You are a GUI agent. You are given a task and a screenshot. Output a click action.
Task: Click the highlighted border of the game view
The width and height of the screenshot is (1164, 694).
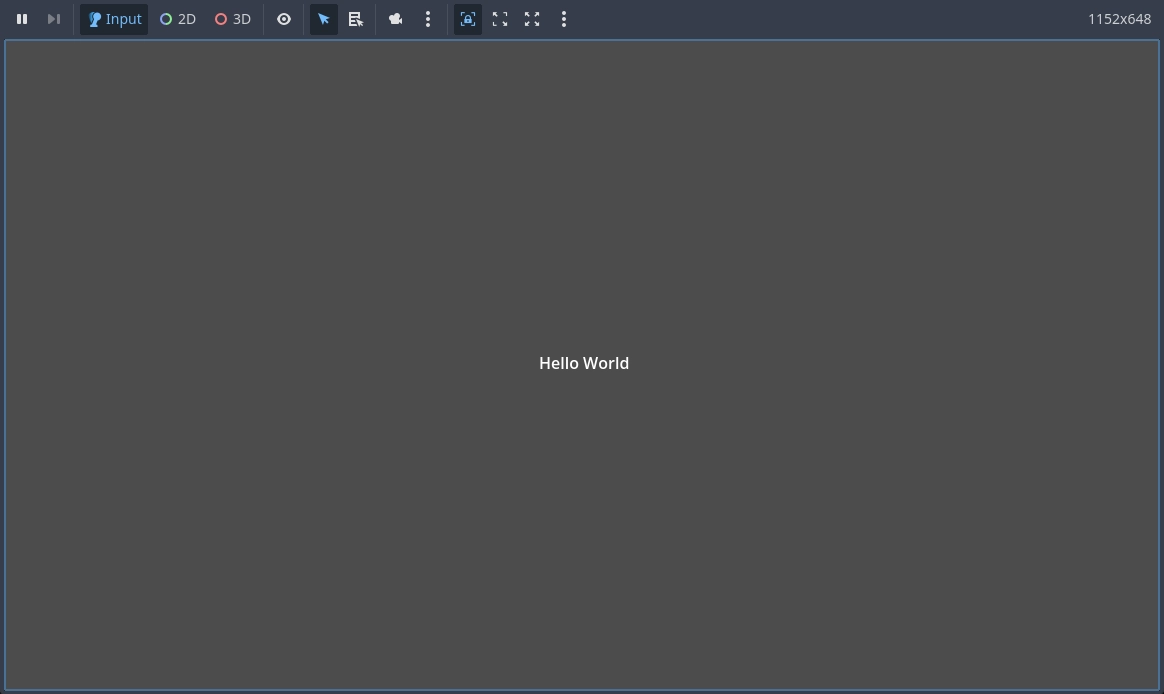tap(3, 363)
